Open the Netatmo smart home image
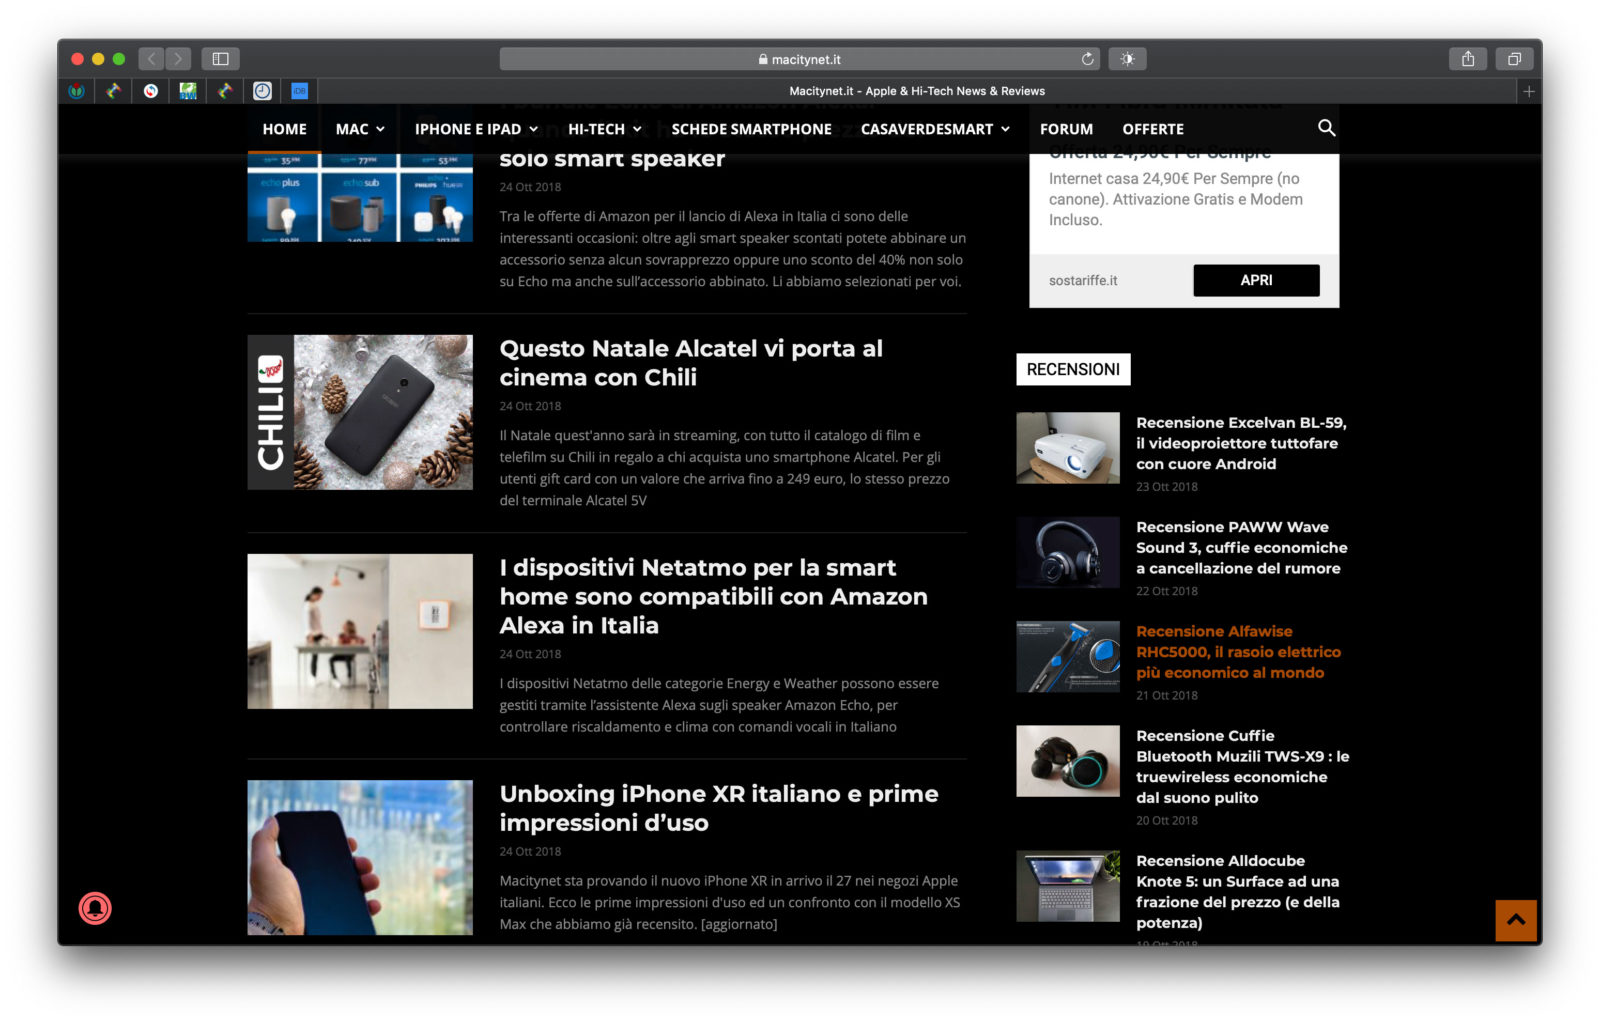 [360, 631]
